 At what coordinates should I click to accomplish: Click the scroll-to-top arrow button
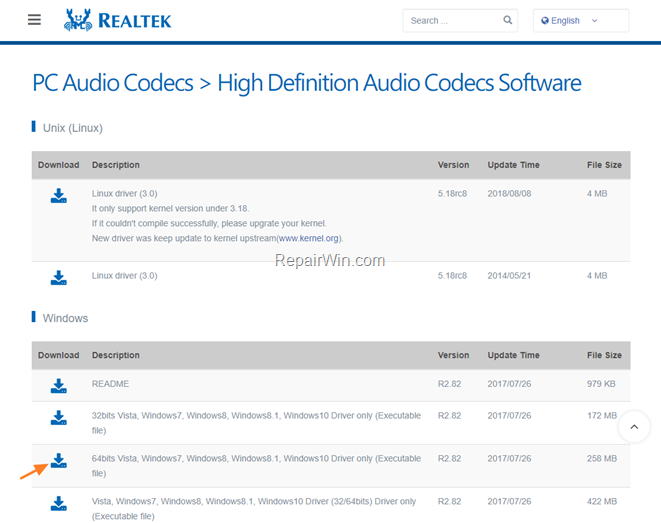click(x=634, y=426)
